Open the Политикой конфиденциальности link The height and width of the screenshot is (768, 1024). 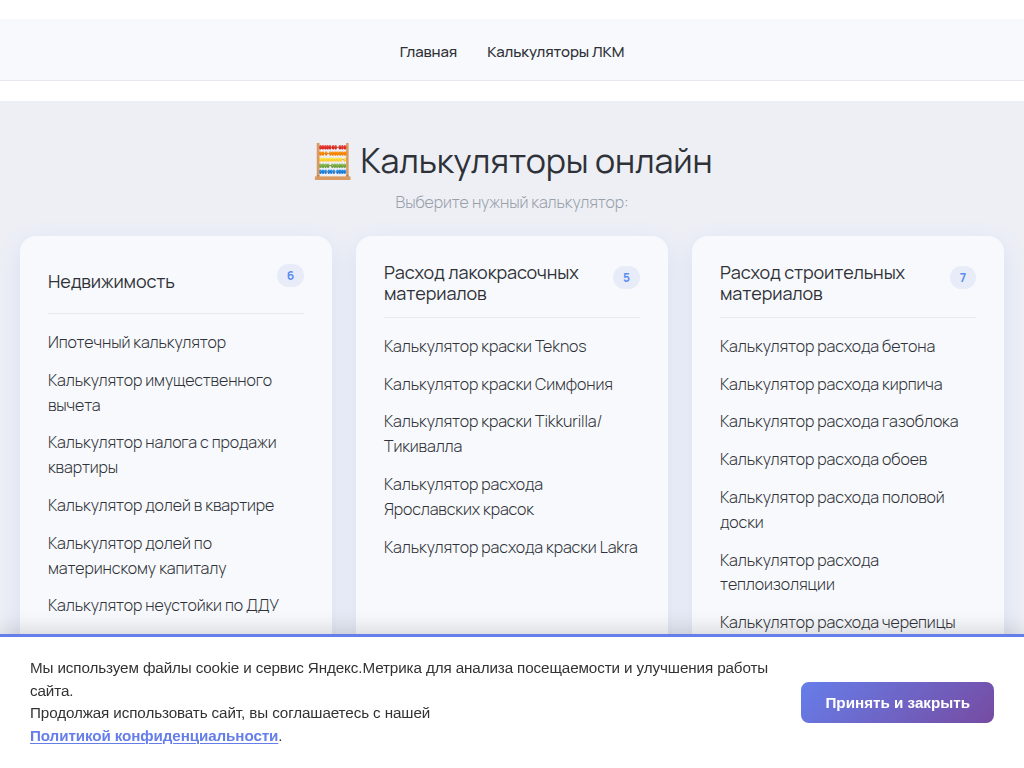point(154,736)
